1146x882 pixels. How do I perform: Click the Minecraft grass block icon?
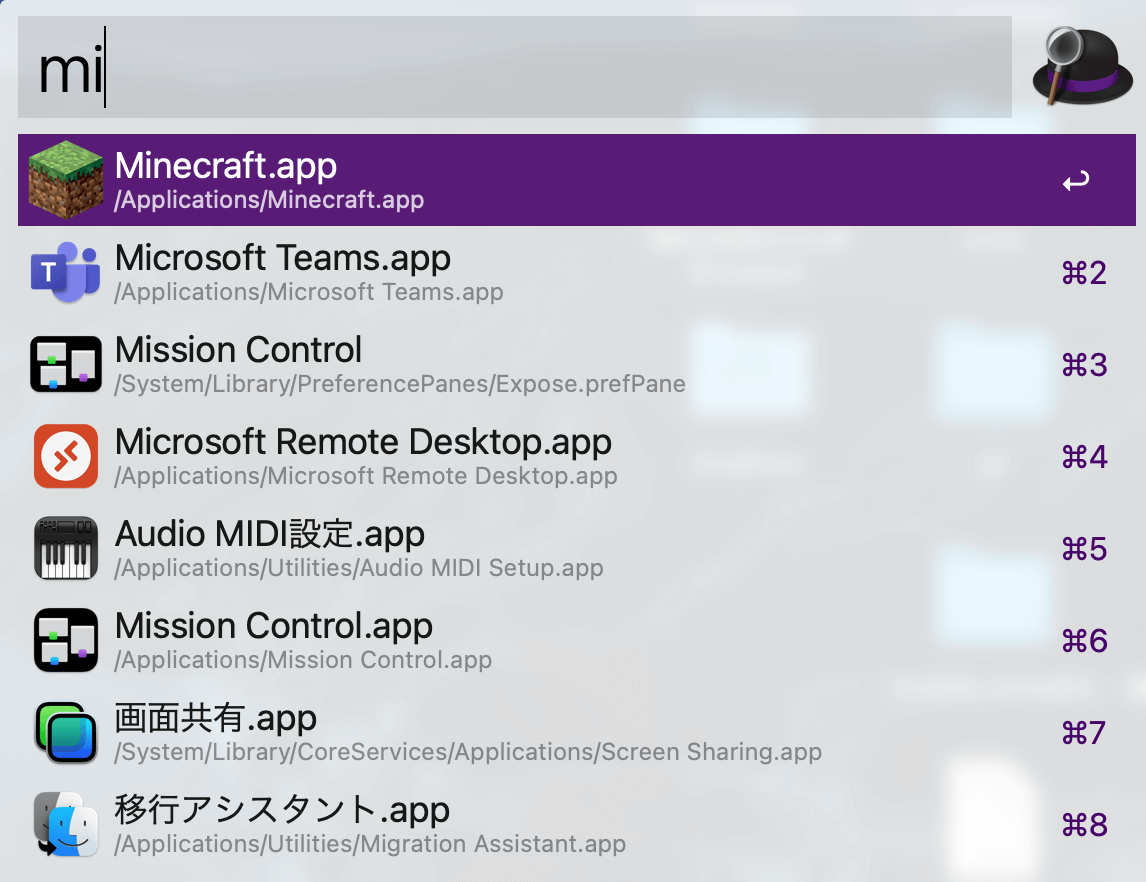click(66, 180)
